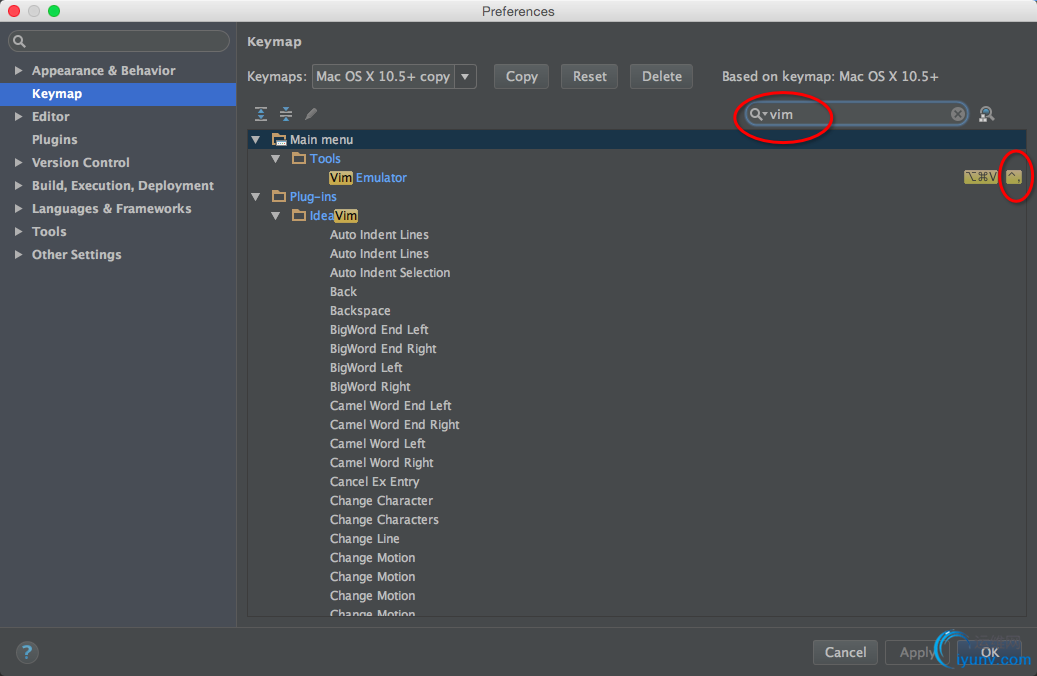Select Keymap in the settings sidebar

[118, 94]
